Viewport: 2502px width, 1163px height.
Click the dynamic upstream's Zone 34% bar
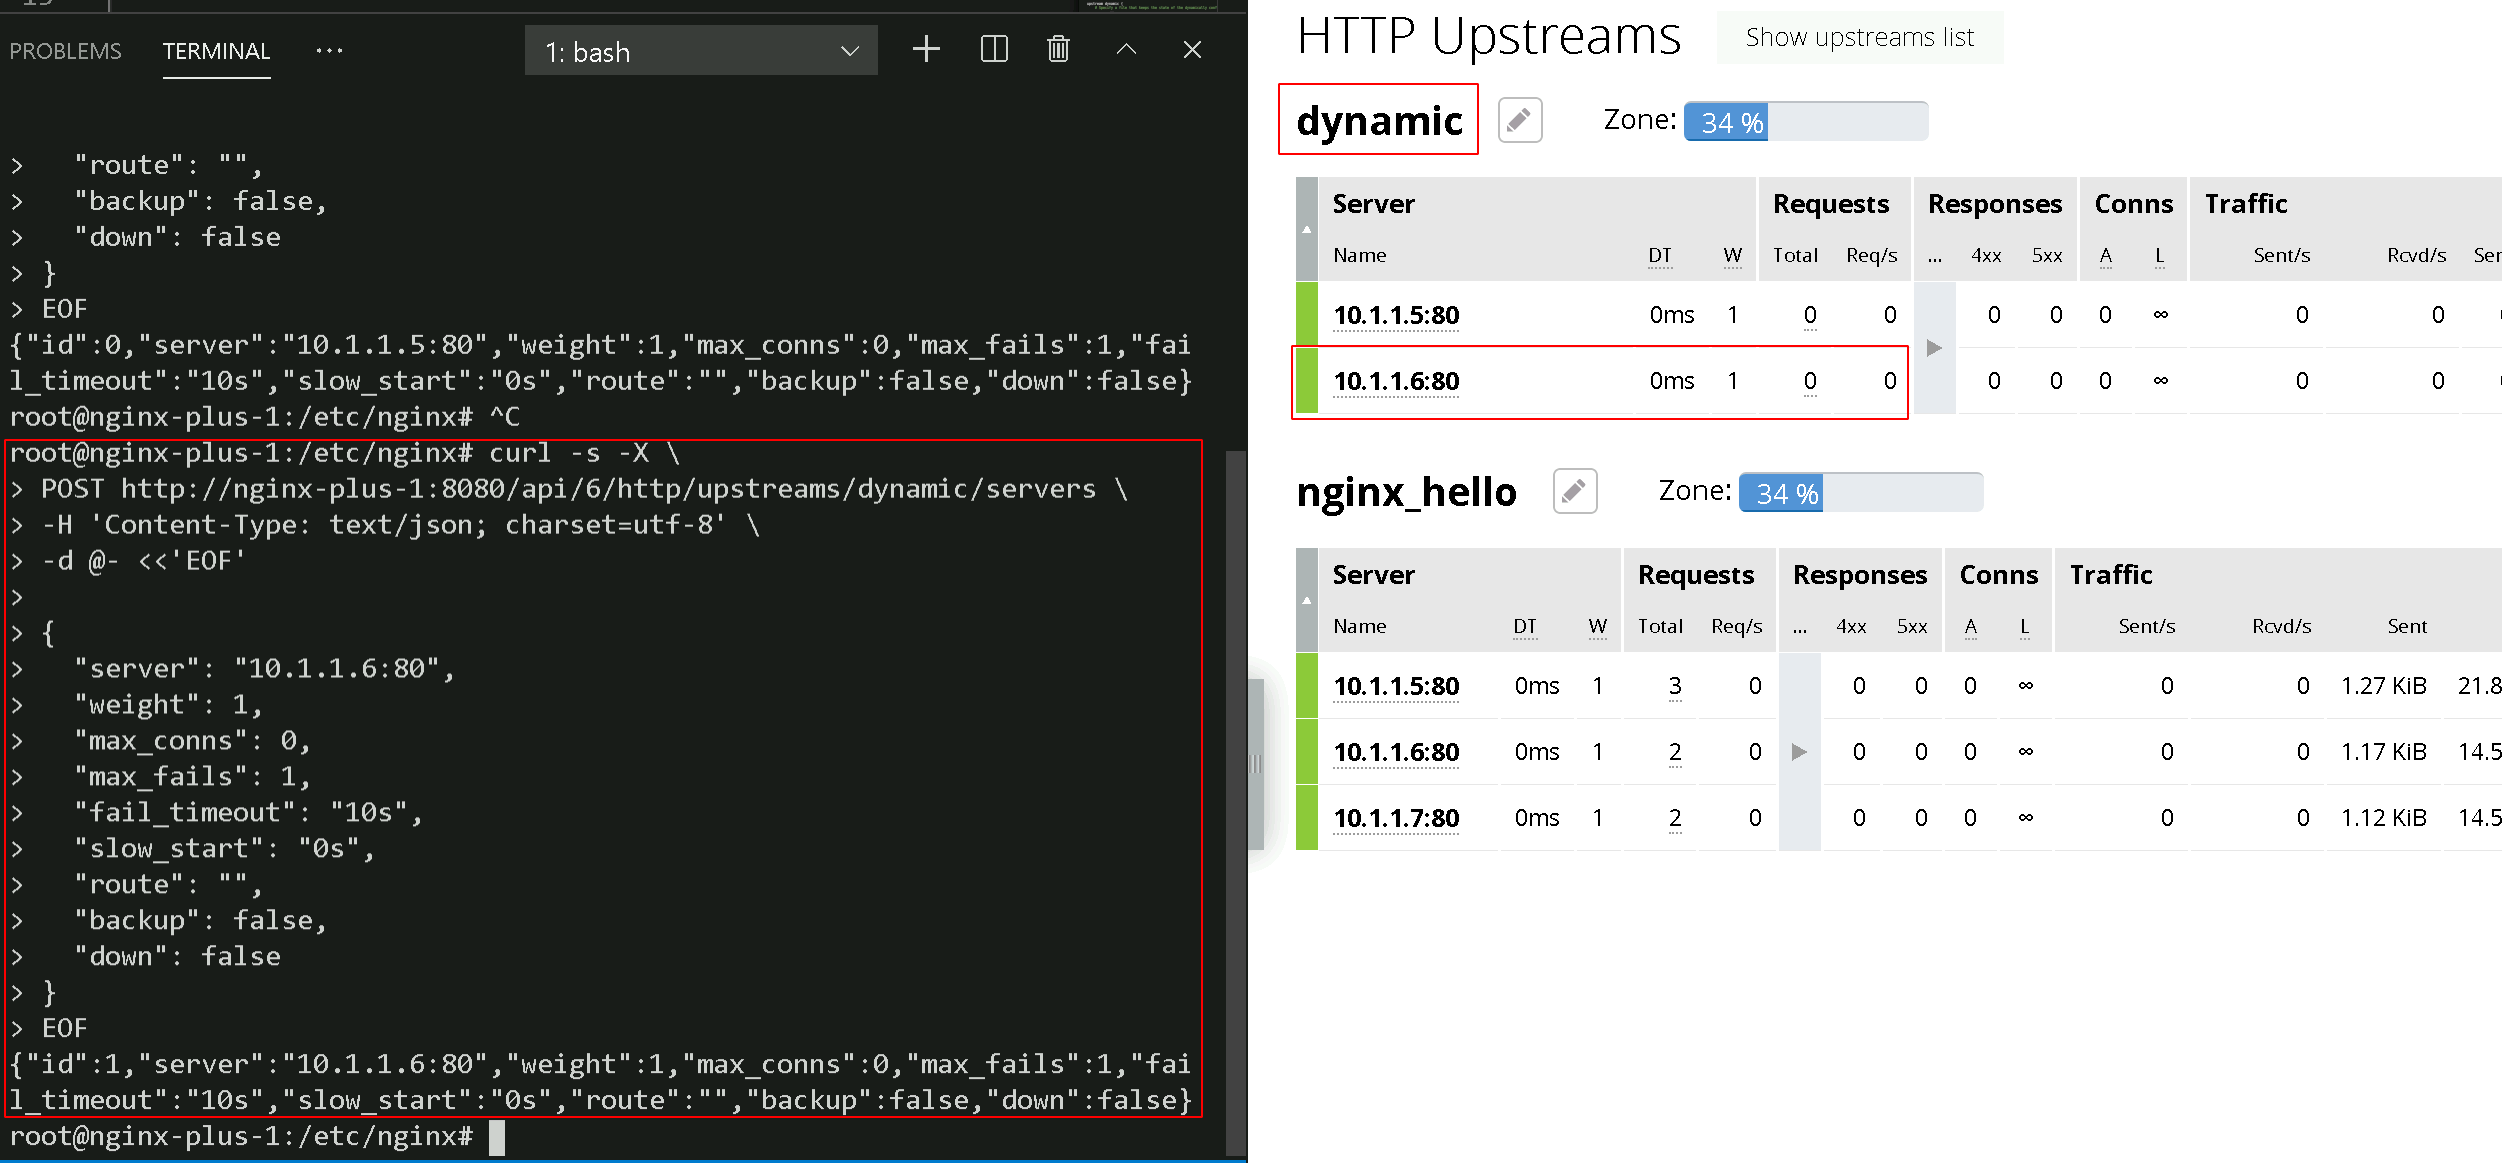click(x=1806, y=122)
